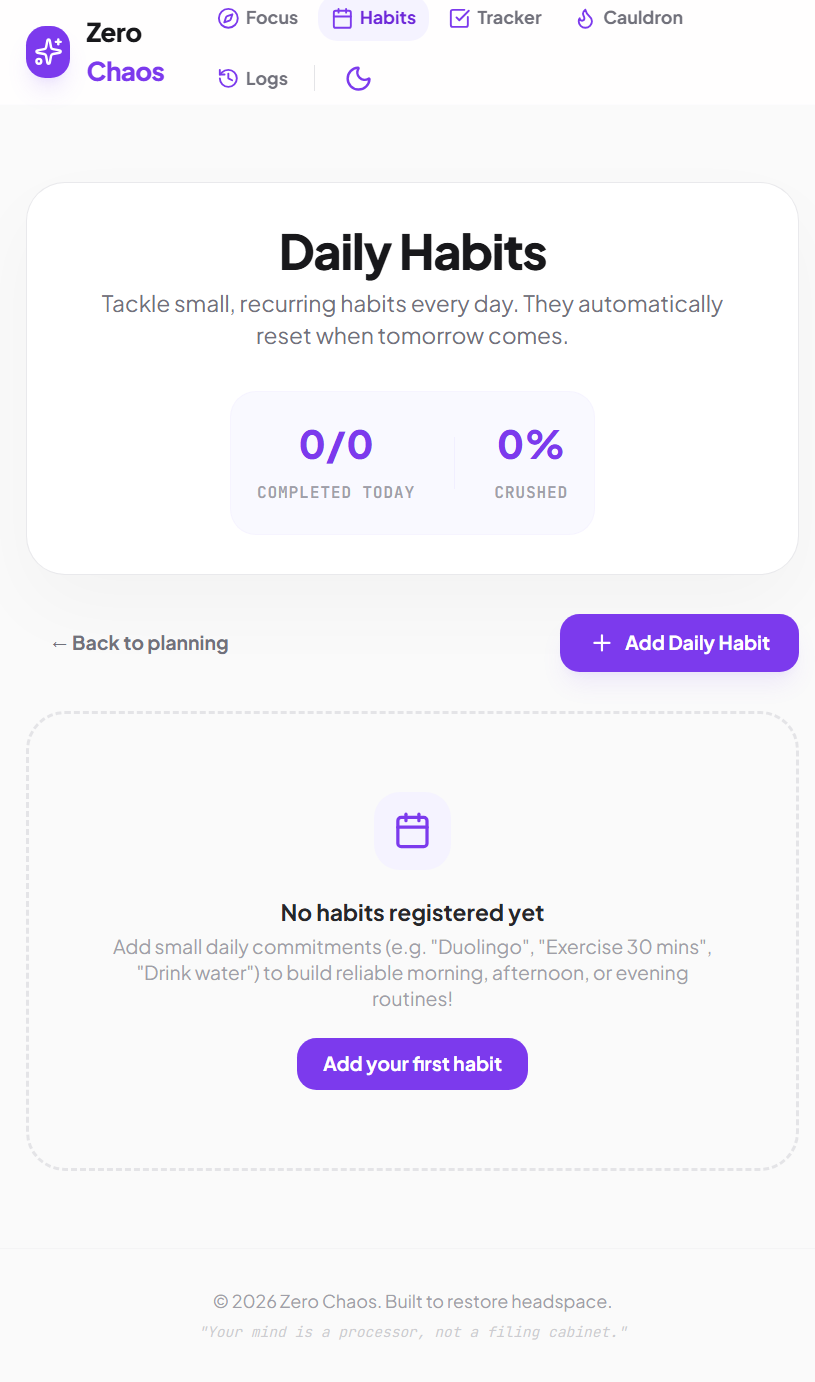Click the Zero Chaos sparkle logo icon
This screenshot has width=815, height=1382.
(48, 52)
